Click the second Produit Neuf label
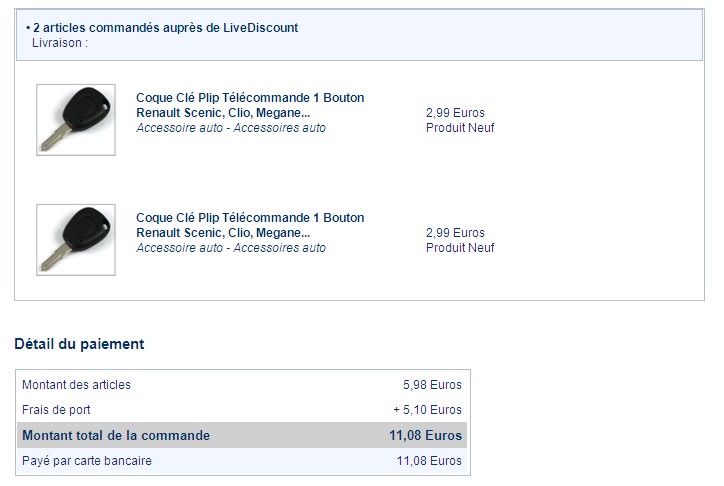The image size is (724, 486). (x=460, y=248)
